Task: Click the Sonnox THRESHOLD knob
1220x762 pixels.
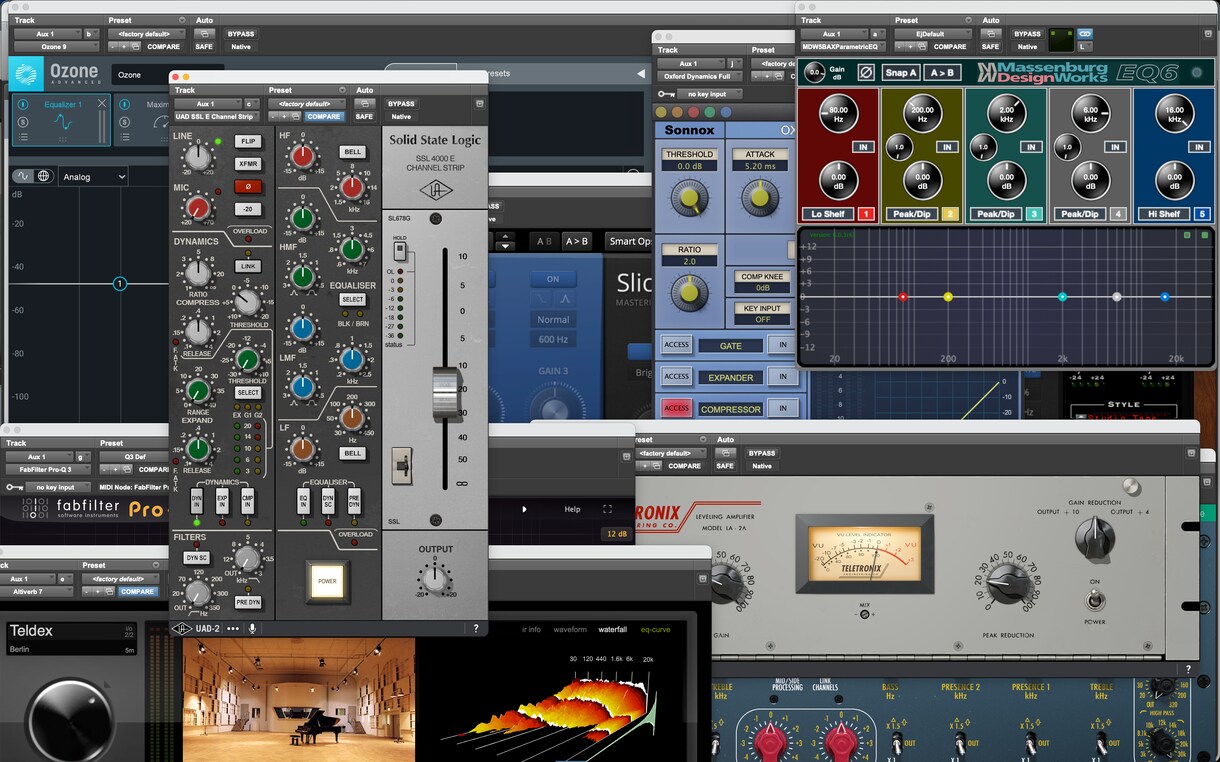Action: [689, 196]
